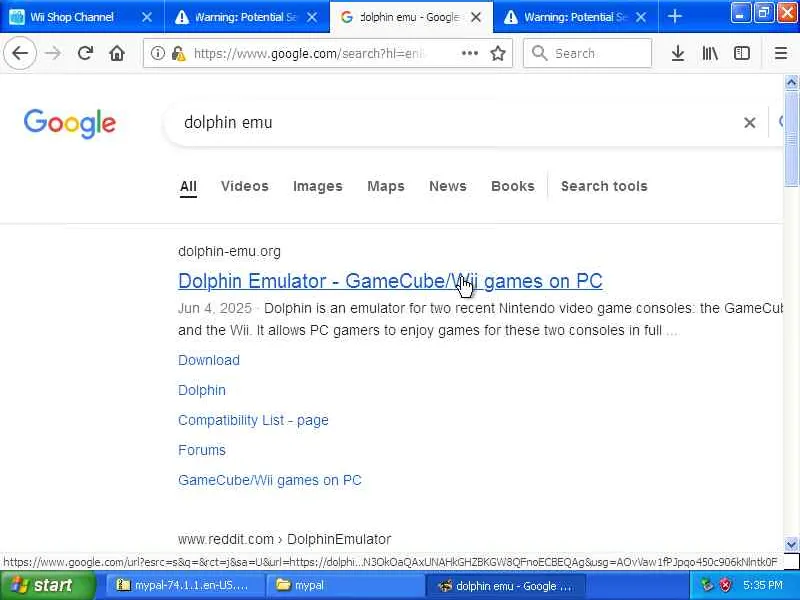Open the Forums sitelink
This screenshot has height=600, width=800.
pyautogui.click(x=202, y=450)
